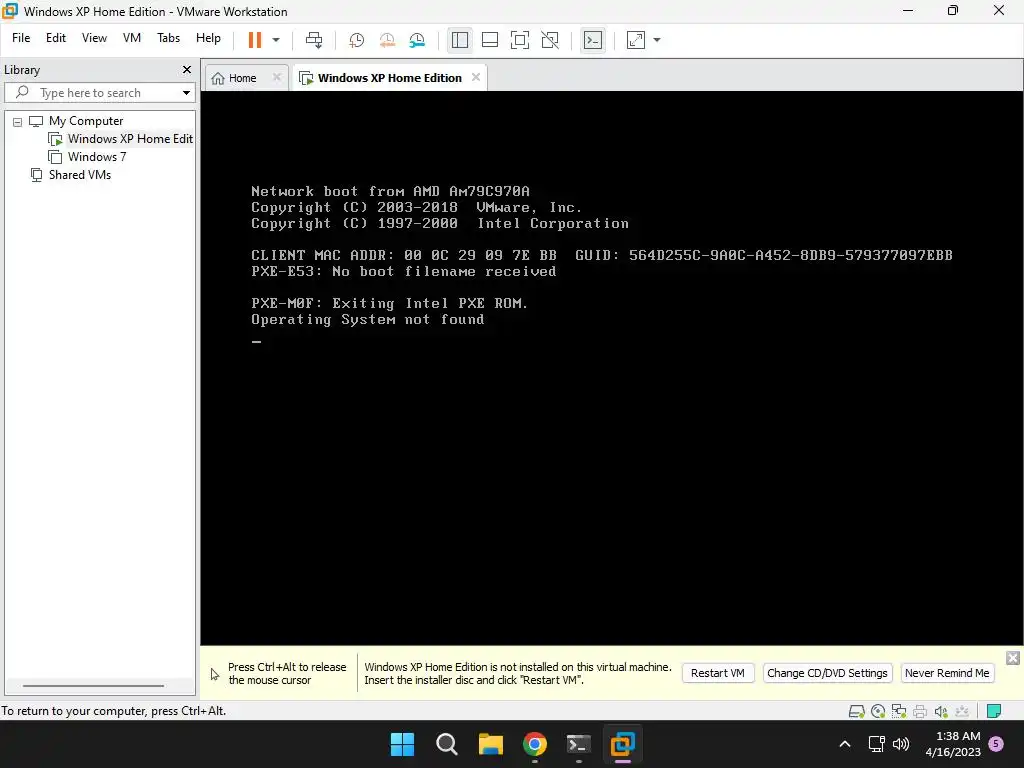
Task: Open File Explorer from taskbar
Action: coord(490,744)
